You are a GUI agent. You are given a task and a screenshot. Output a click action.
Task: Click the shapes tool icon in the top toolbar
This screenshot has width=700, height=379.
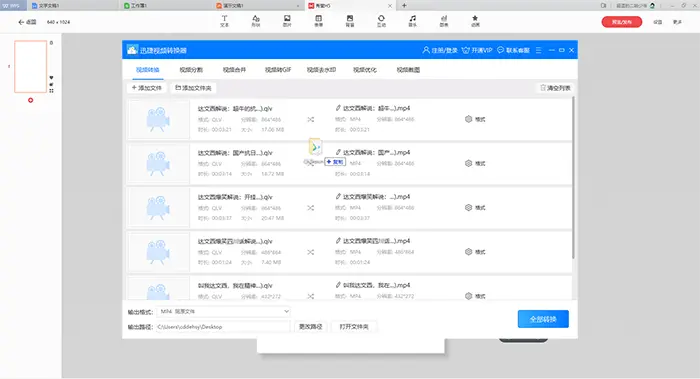point(256,19)
